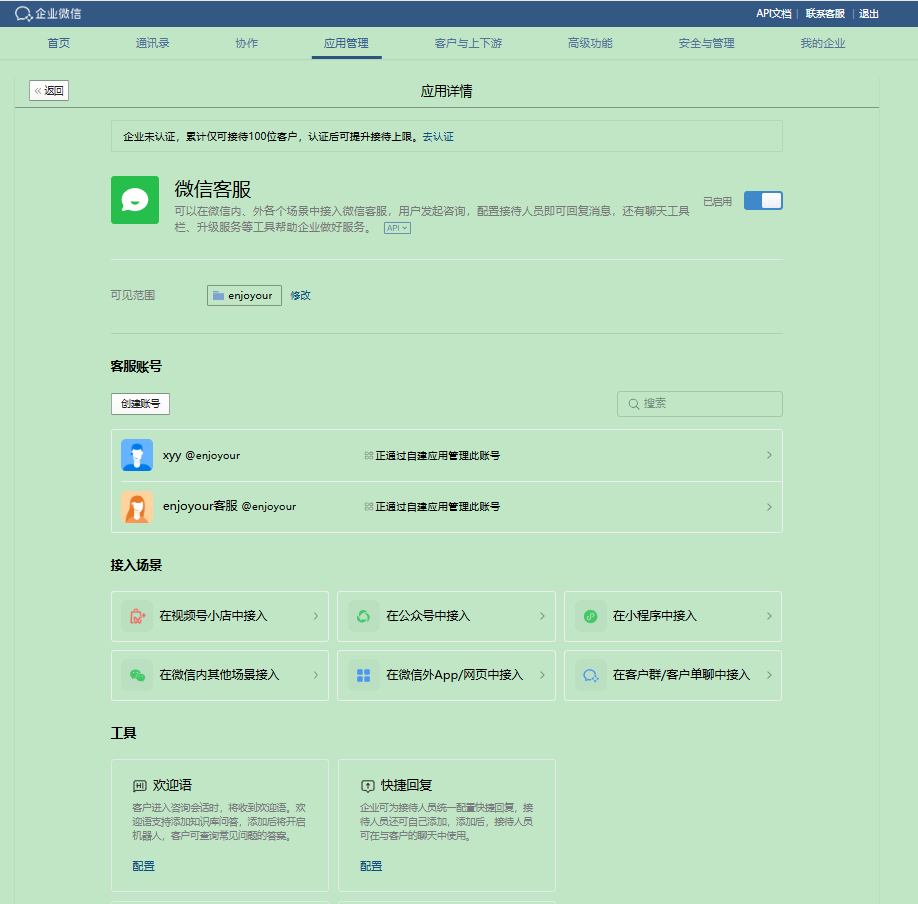Open the API dropdown tag
This screenshot has width=918, height=904.
398,228
